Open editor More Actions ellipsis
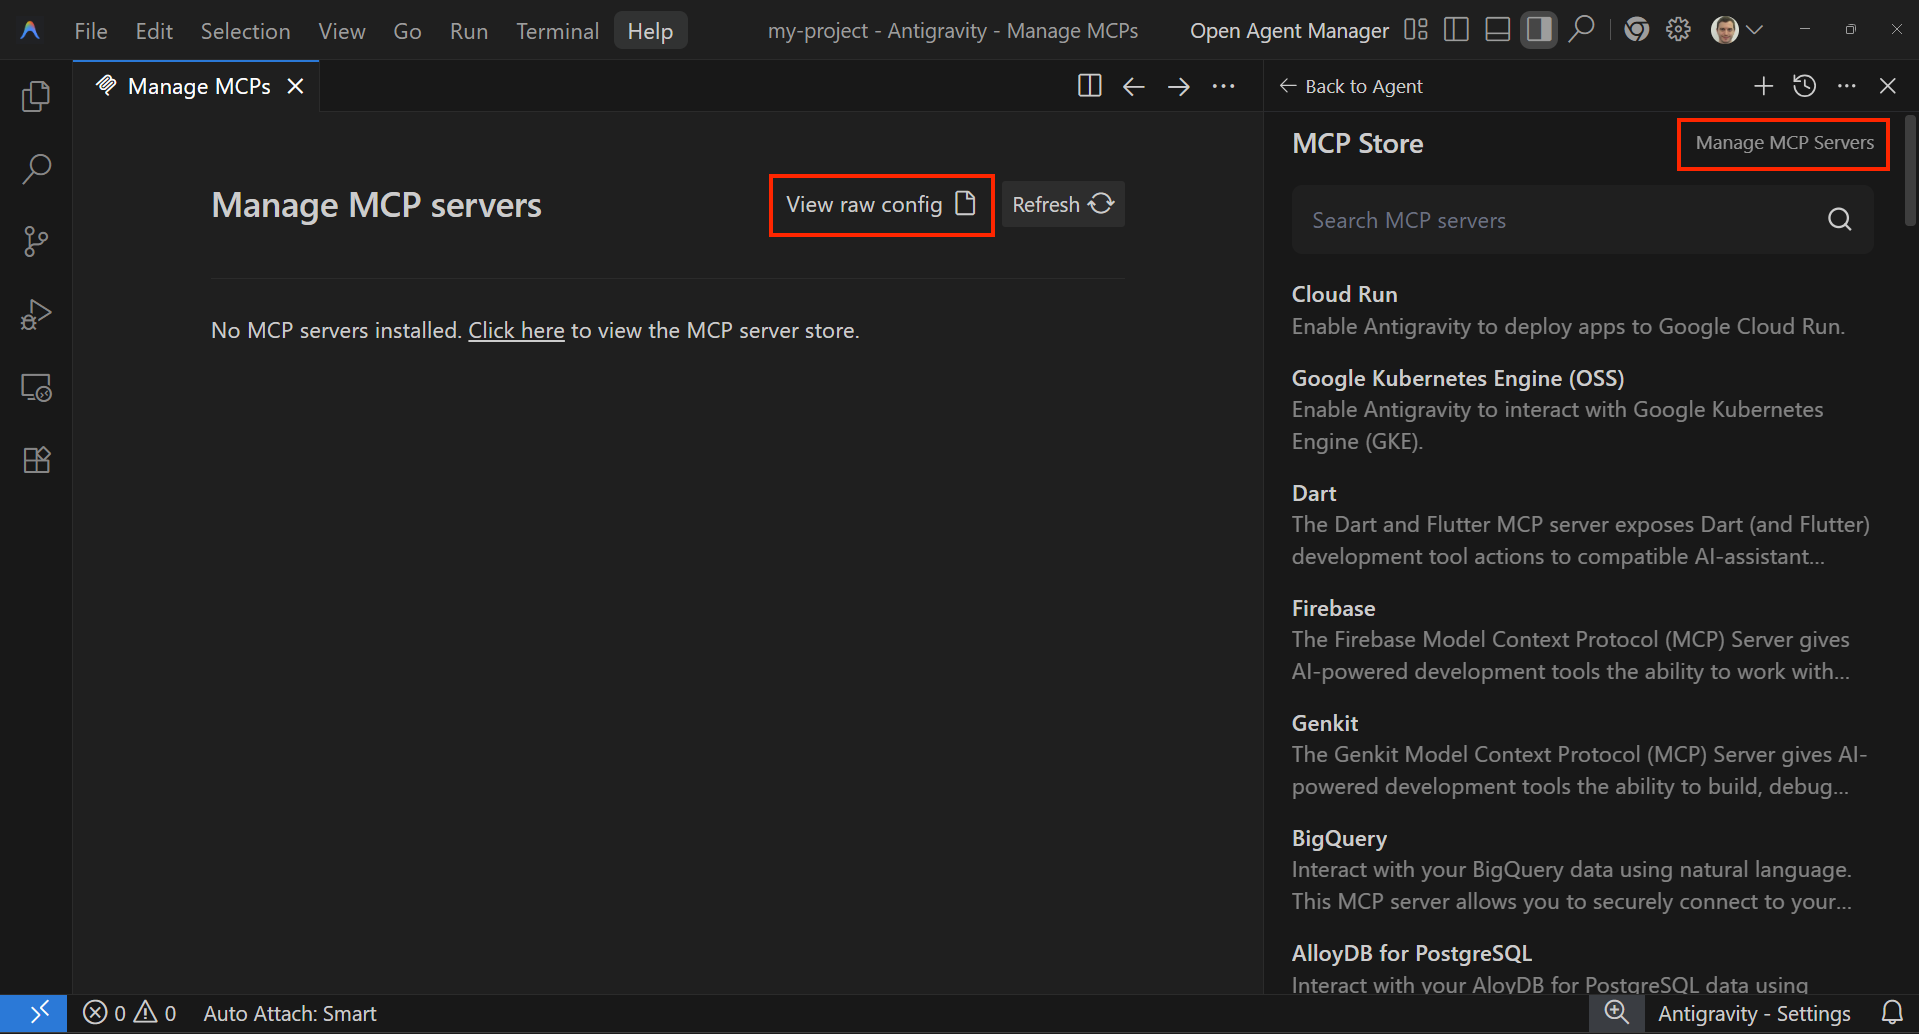 coord(1223,86)
